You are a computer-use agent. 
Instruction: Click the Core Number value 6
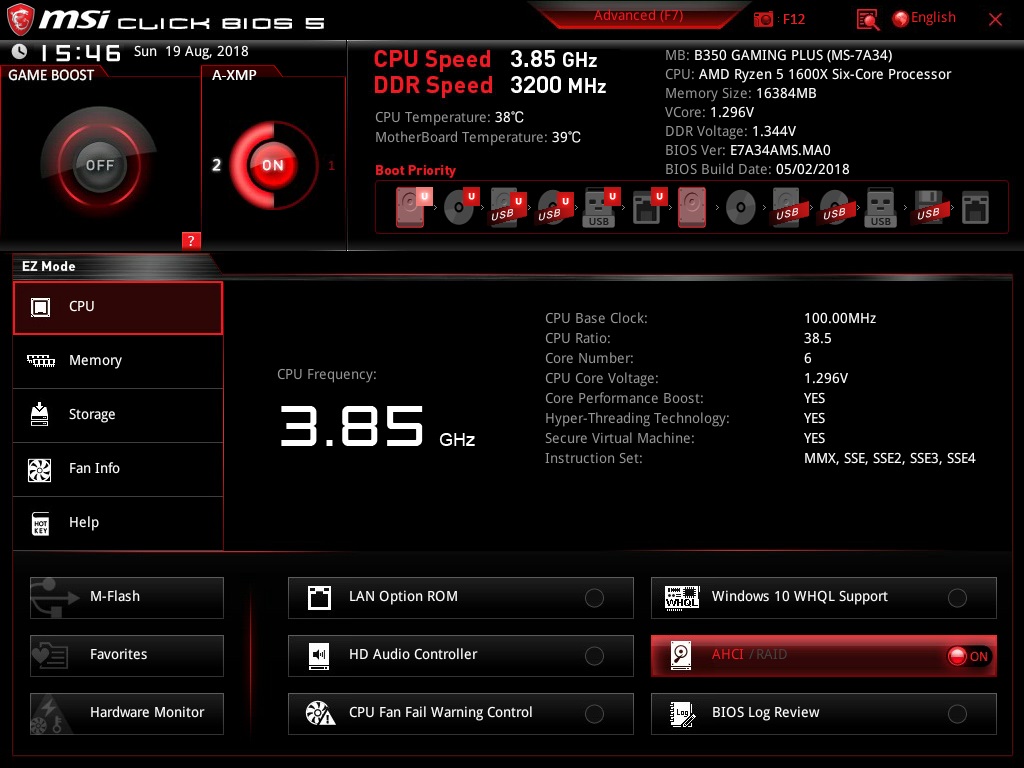point(808,359)
